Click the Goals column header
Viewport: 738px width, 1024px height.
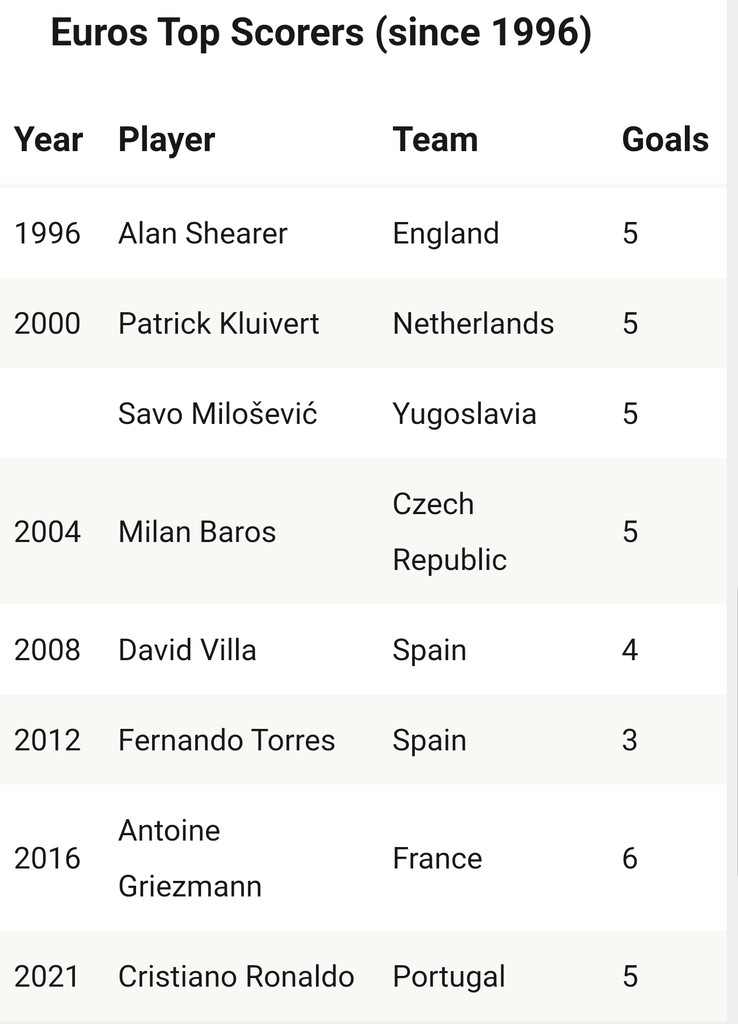(665, 139)
